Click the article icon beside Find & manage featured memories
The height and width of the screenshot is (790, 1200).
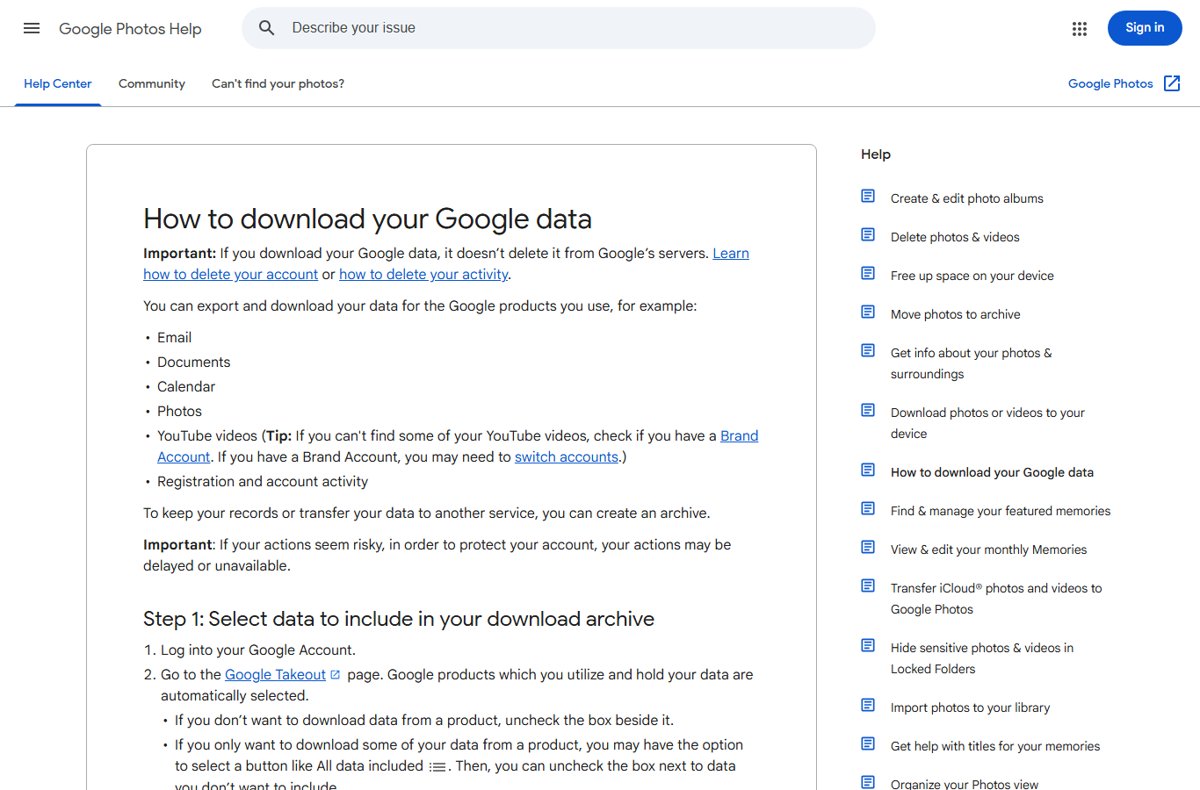point(868,509)
